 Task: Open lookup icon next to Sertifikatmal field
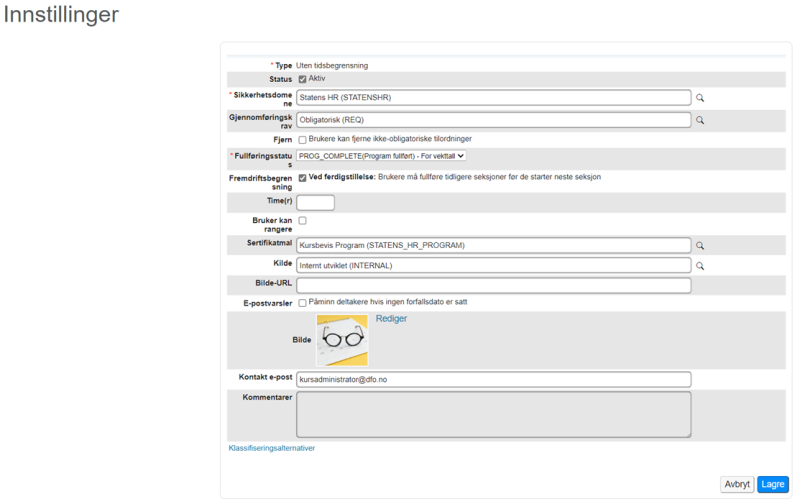(x=700, y=246)
